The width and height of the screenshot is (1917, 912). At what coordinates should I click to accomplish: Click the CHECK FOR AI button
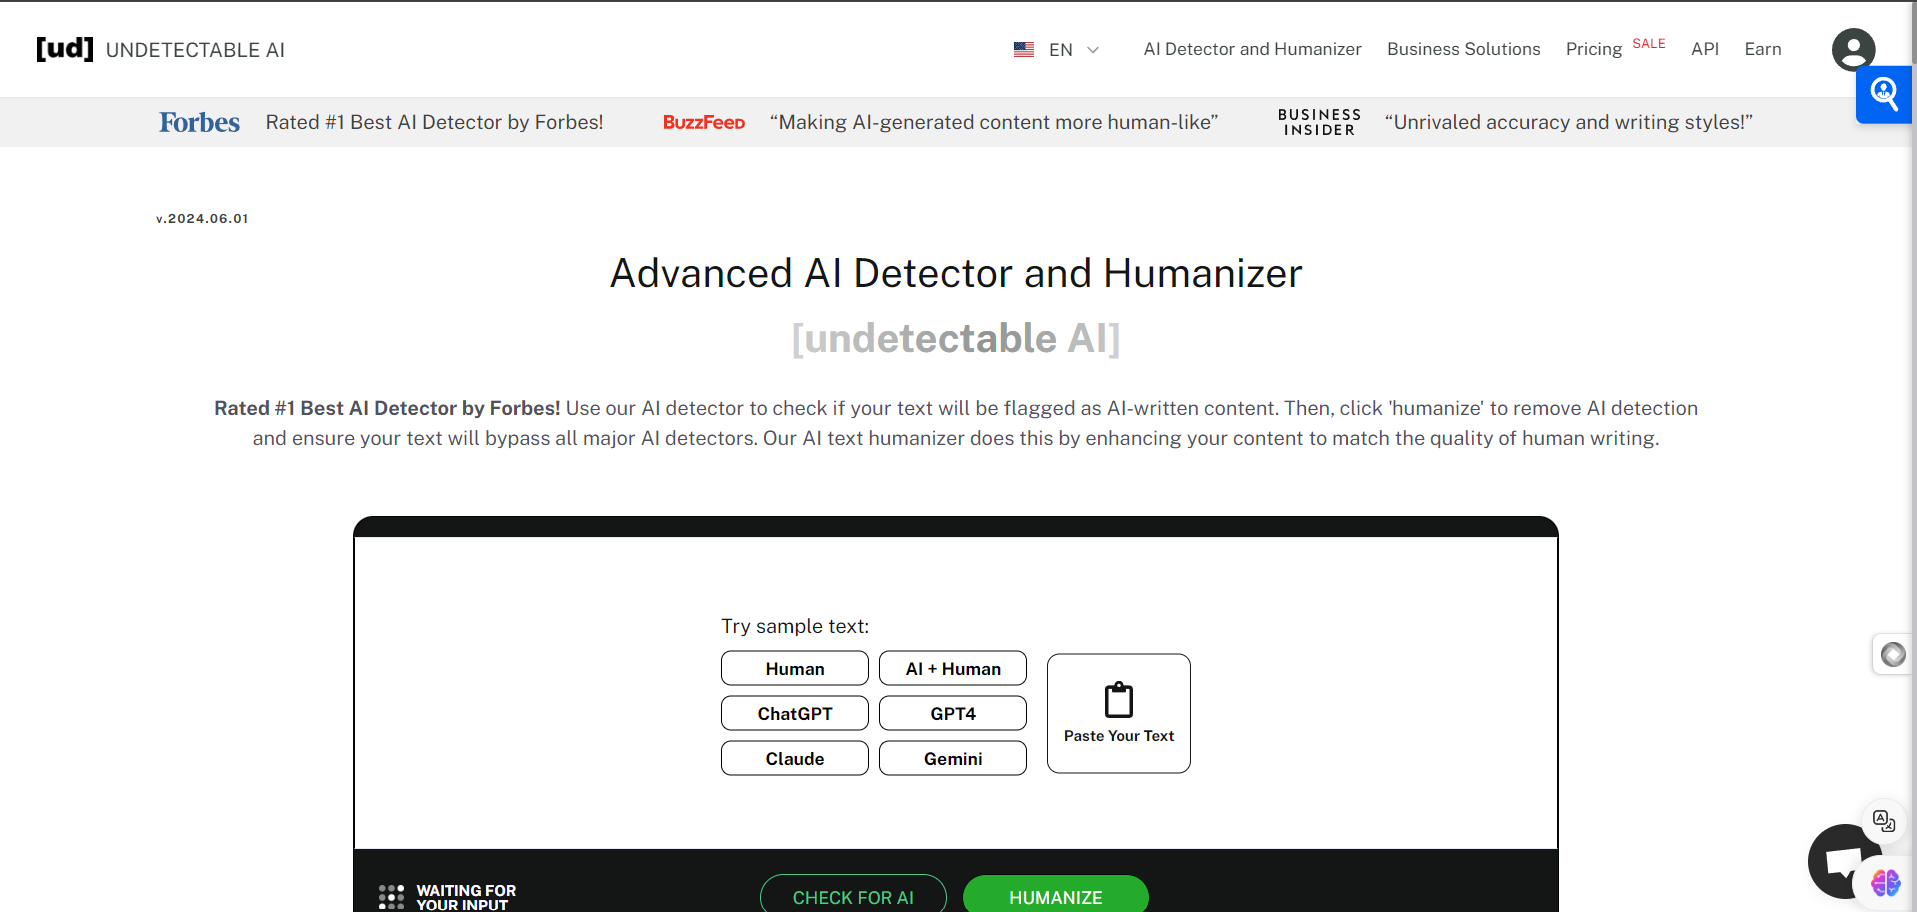tap(853, 895)
